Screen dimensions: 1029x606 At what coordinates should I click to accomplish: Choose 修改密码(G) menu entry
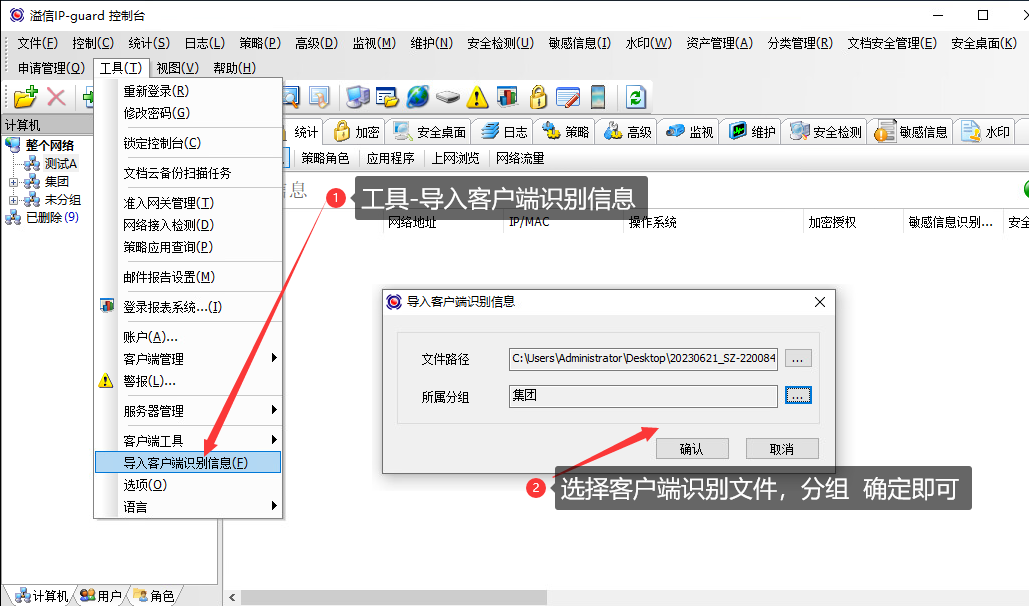click(188, 113)
